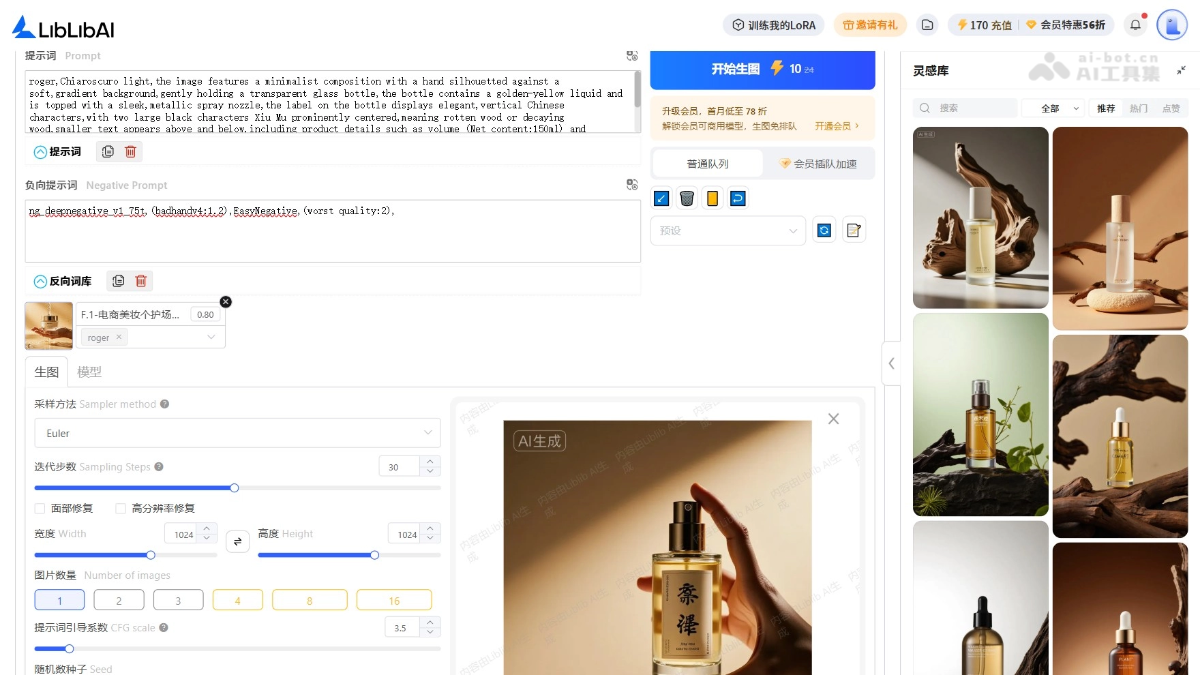Enable the 面部修复 checkbox

[41, 508]
